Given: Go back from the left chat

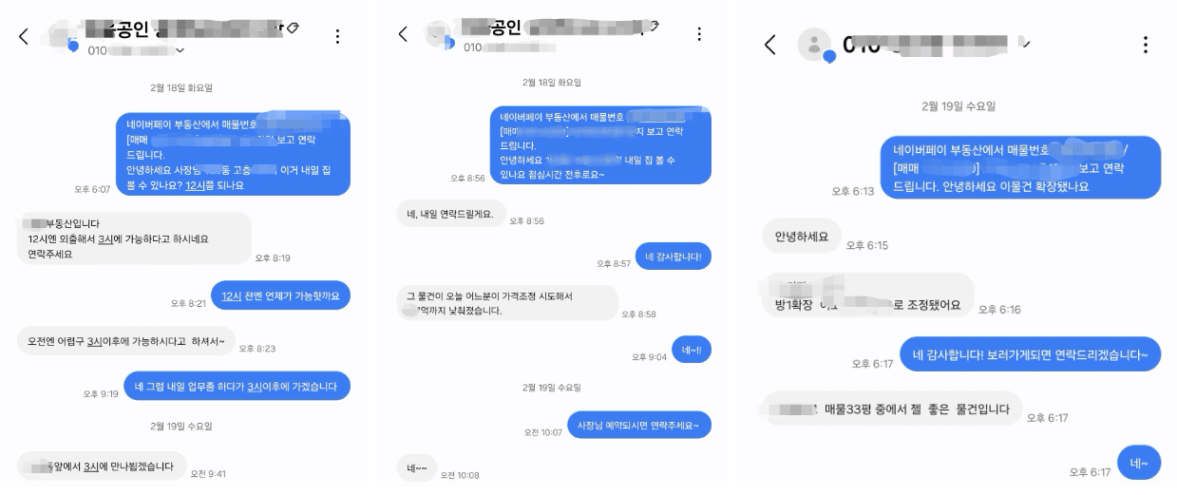Looking at the screenshot, I should 24,36.
